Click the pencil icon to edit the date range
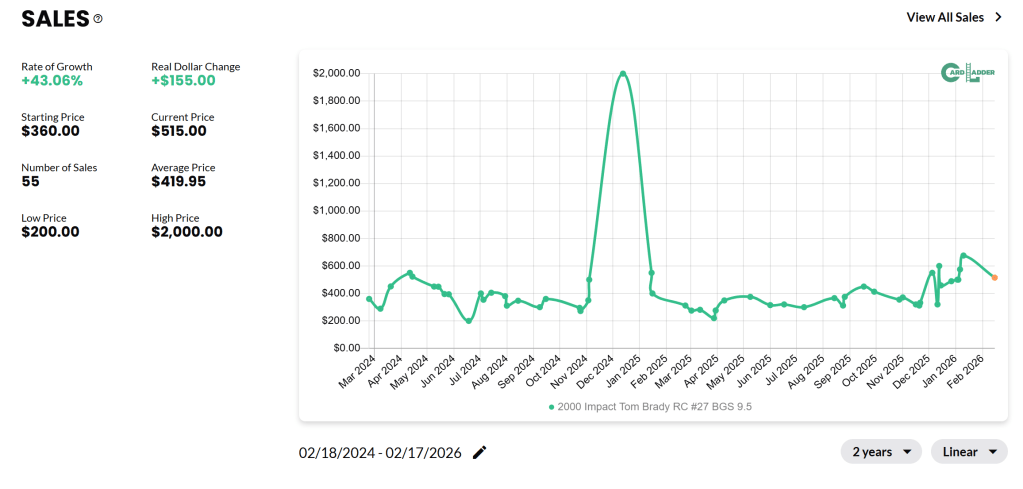 (x=480, y=453)
